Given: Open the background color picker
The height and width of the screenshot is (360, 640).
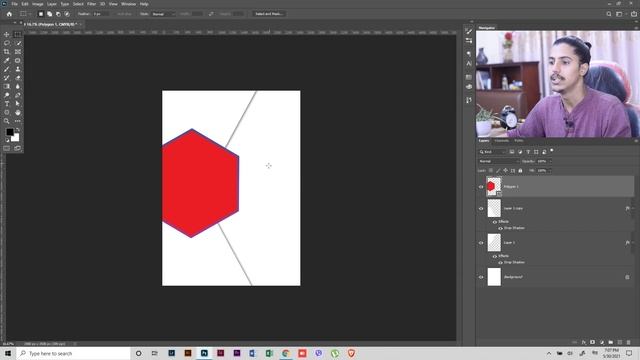Looking at the screenshot, I should [16, 138].
